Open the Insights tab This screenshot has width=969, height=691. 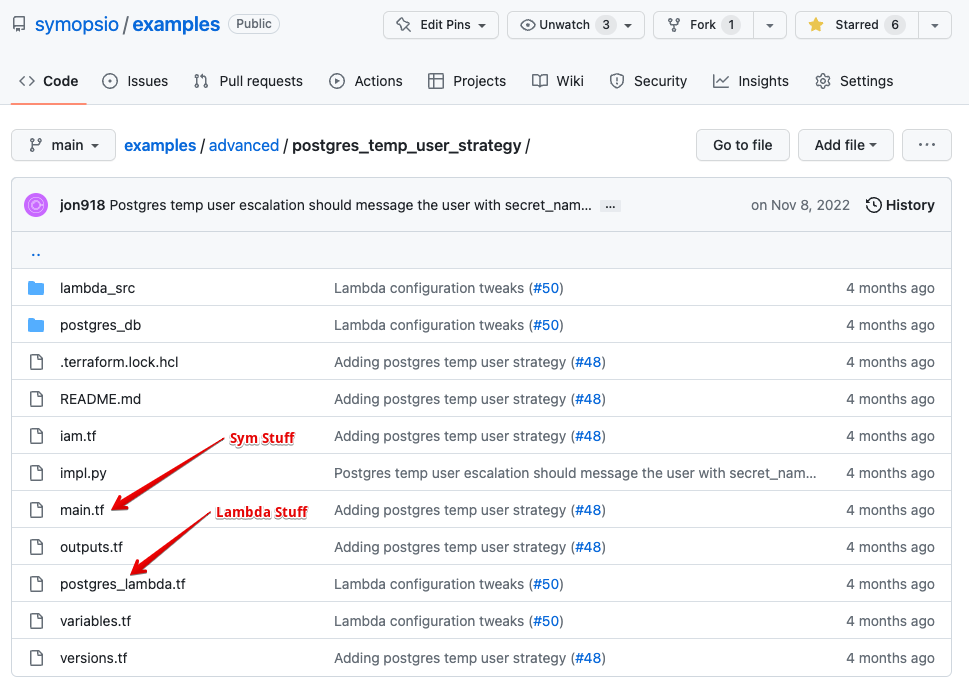tap(750, 81)
